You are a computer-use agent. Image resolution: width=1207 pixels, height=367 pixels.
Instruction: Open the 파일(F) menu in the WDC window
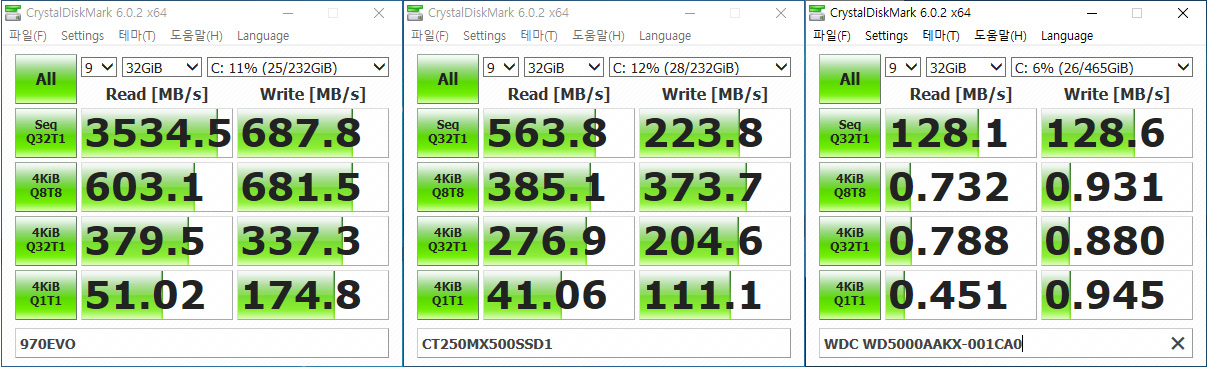click(x=832, y=36)
